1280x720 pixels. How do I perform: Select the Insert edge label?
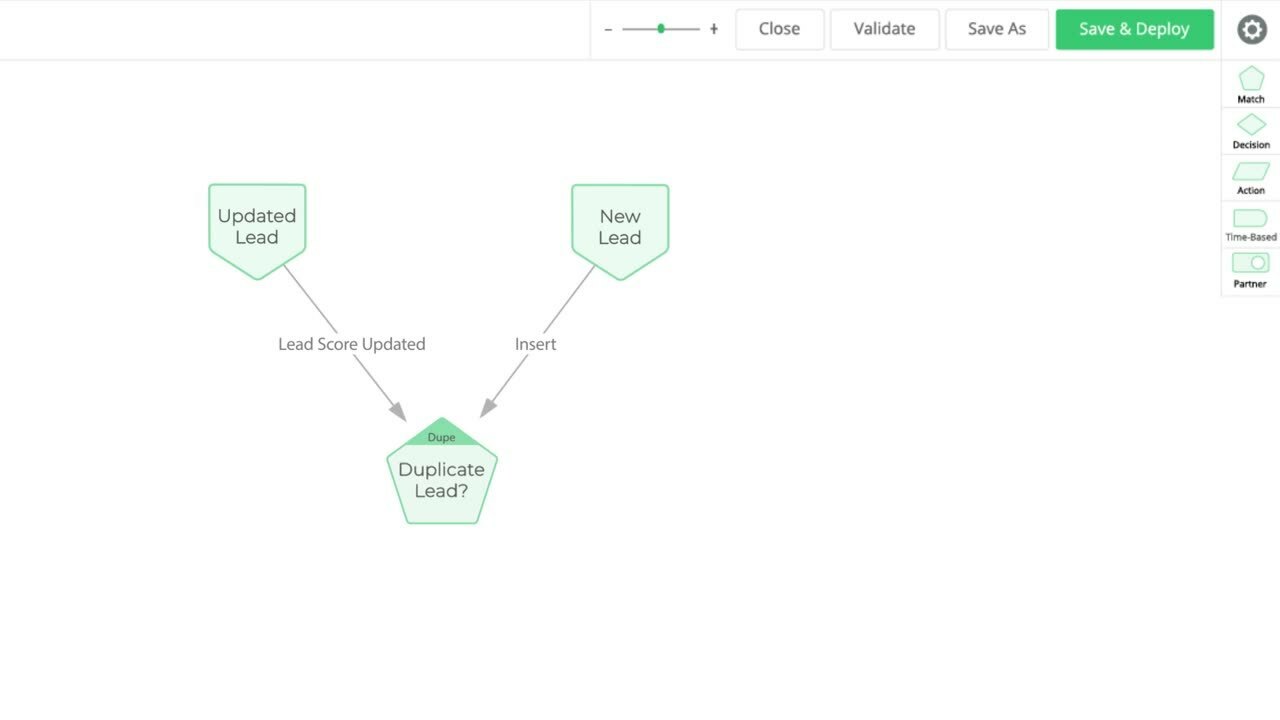click(535, 343)
